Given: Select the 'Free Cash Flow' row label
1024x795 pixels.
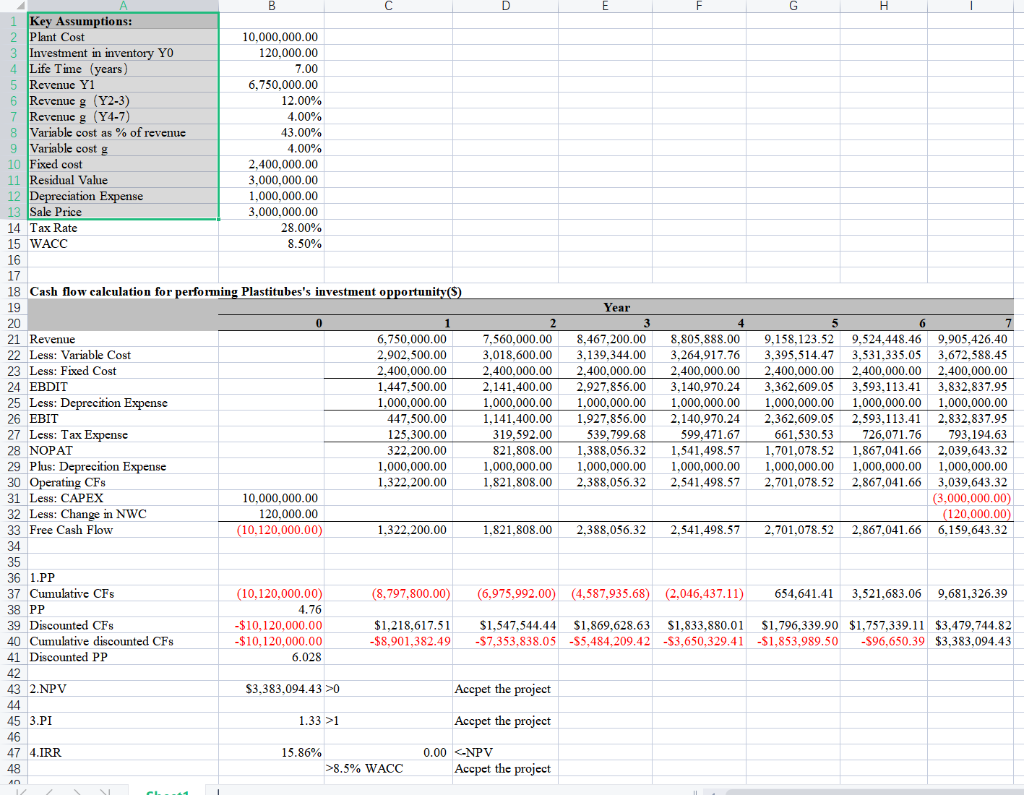Looking at the screenshot, I should coord(123,530).
